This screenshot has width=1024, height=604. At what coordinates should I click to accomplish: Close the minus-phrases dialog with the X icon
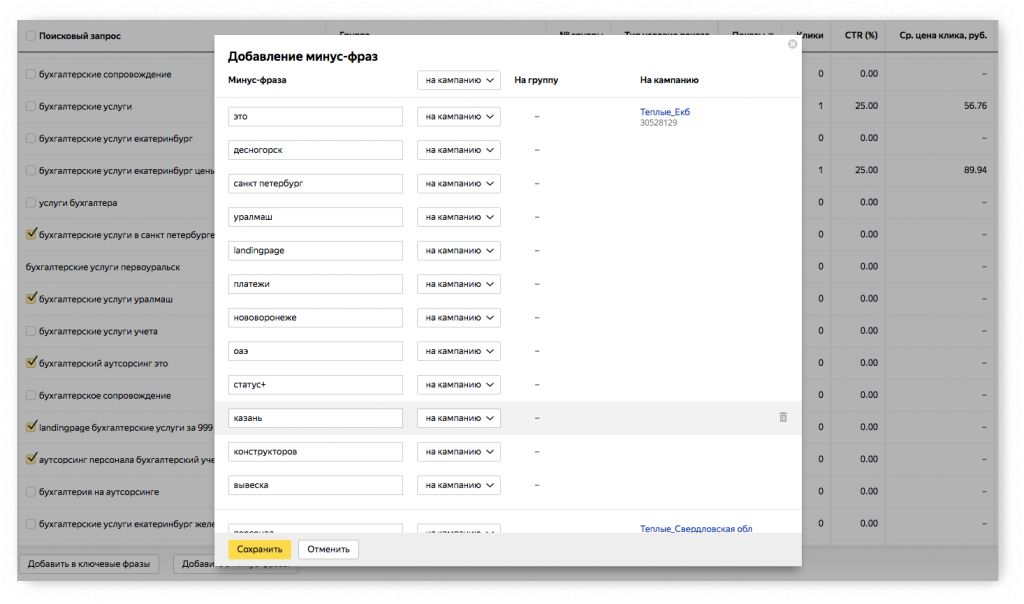tap(792, 44)
